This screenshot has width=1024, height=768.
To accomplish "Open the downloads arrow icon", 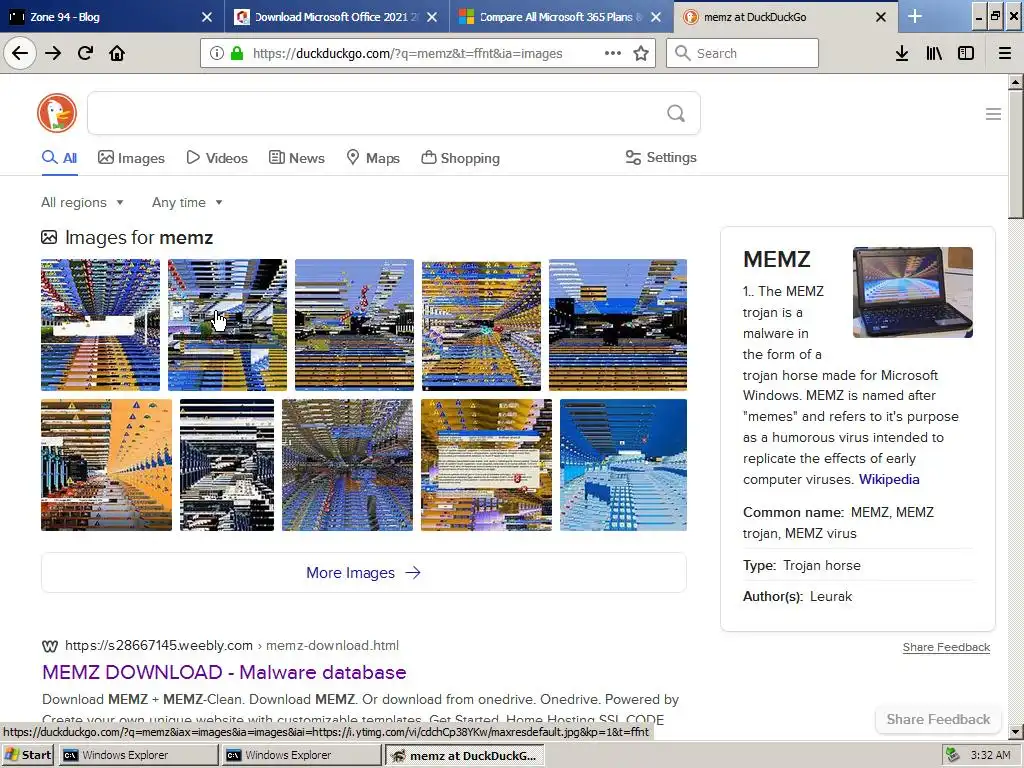I will (x=902, y=53).
